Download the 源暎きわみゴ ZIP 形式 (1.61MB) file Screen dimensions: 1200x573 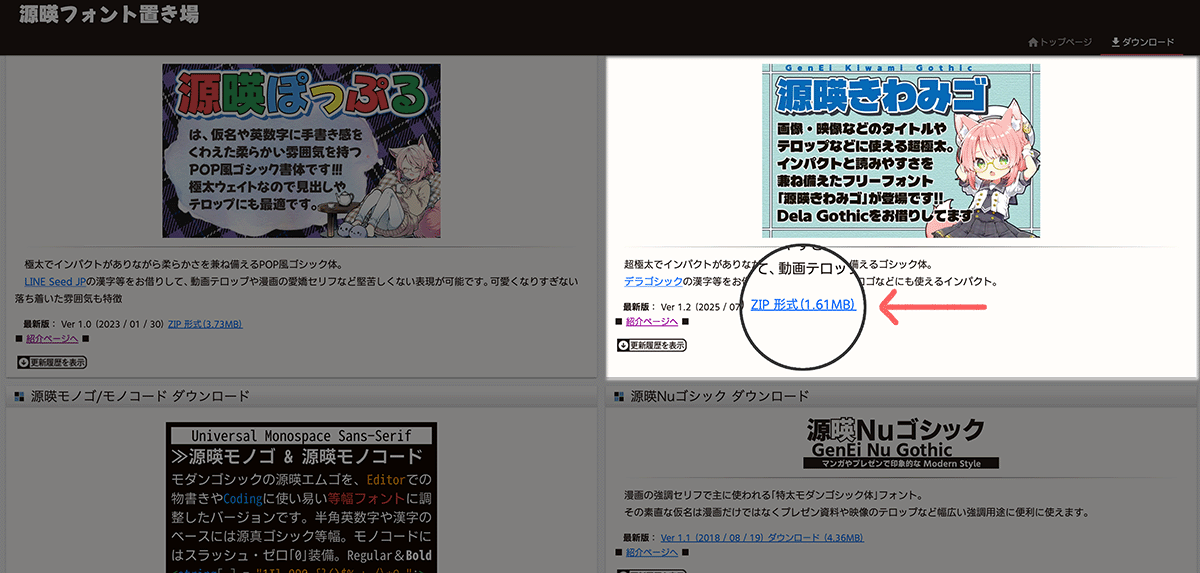click(x=803, y=305)
